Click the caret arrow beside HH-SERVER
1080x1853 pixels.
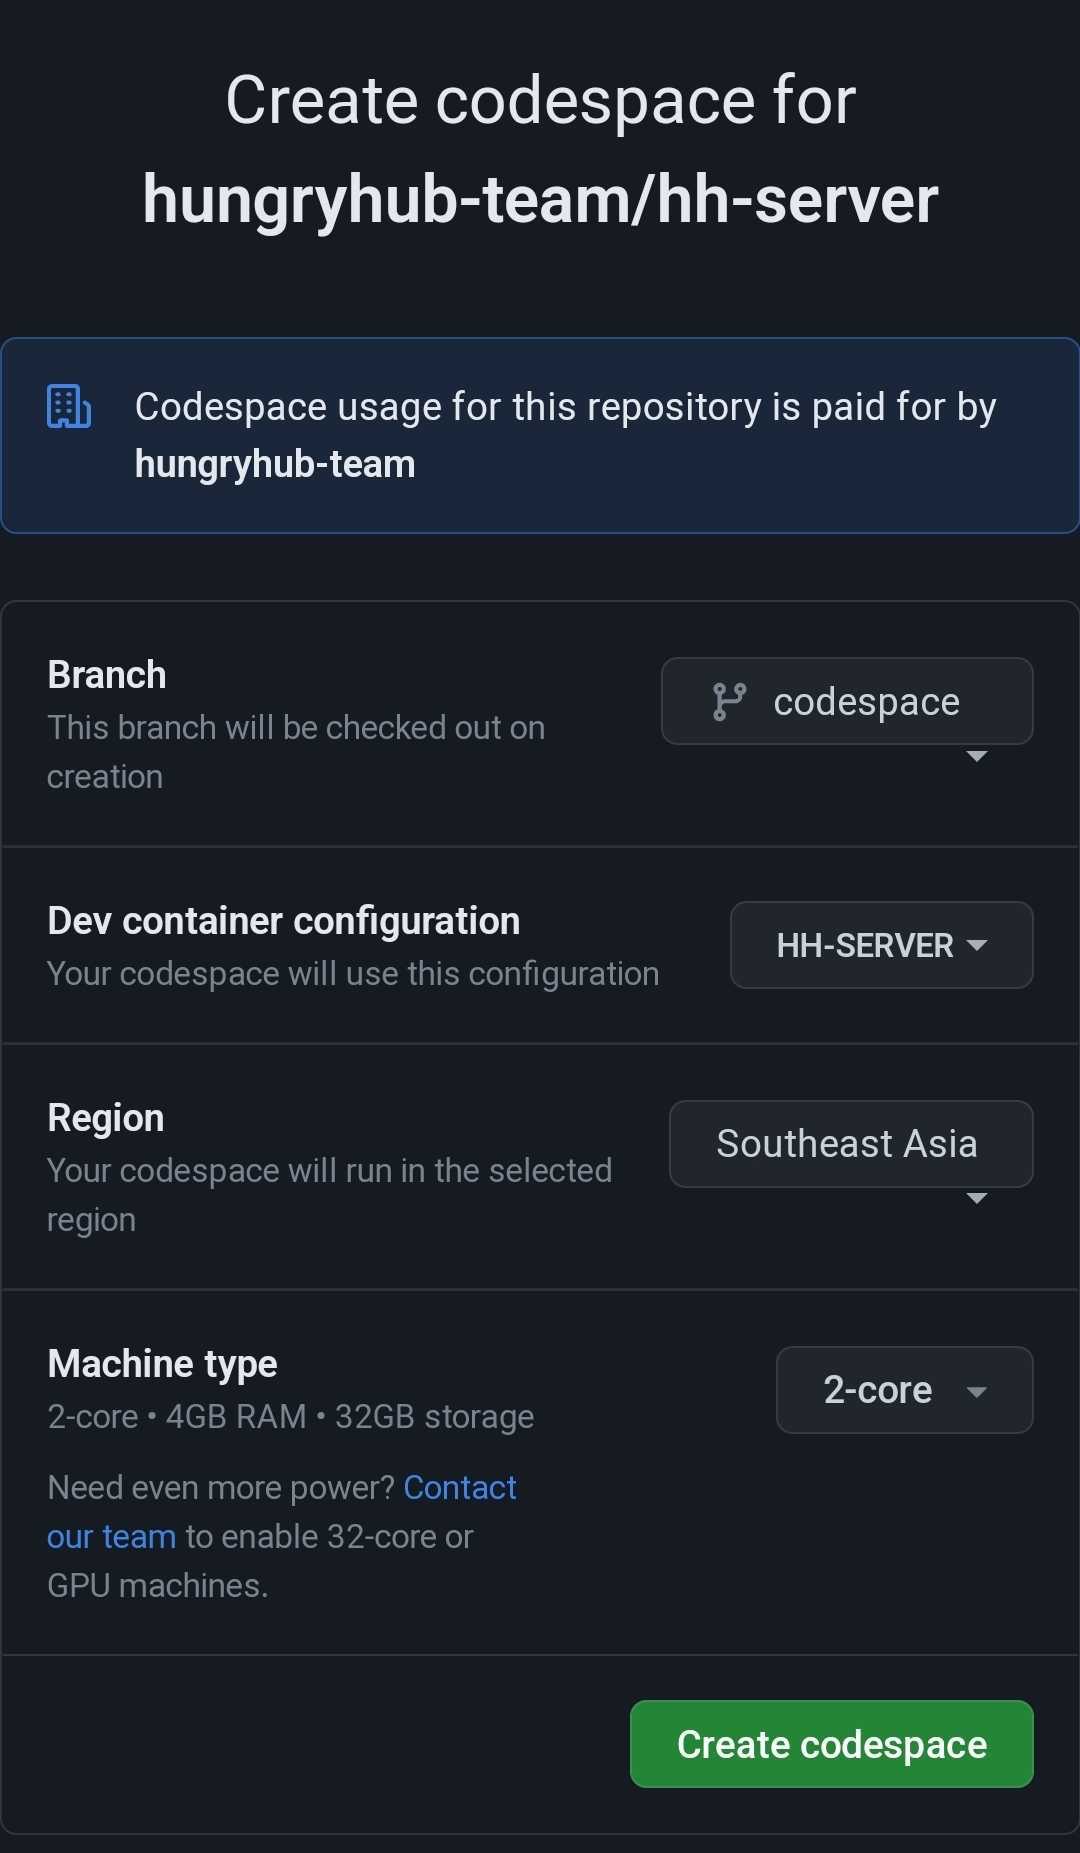977,945
